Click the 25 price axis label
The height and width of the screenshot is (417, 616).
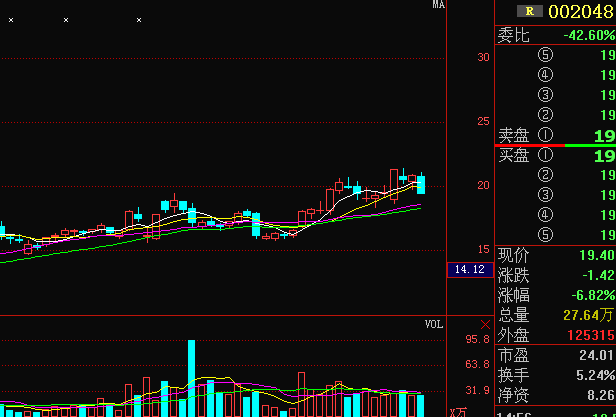click(x=484, y=121)
